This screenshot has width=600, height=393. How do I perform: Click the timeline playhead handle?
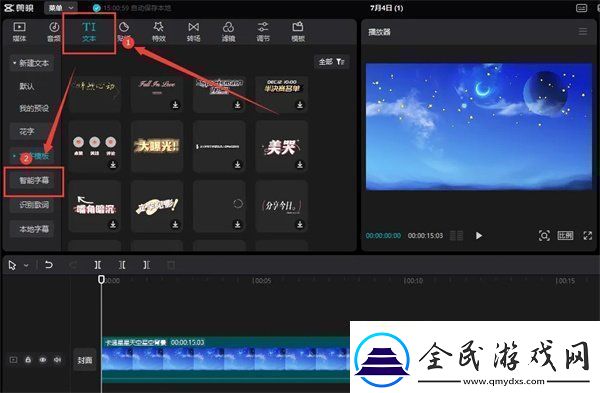point(101,280)
